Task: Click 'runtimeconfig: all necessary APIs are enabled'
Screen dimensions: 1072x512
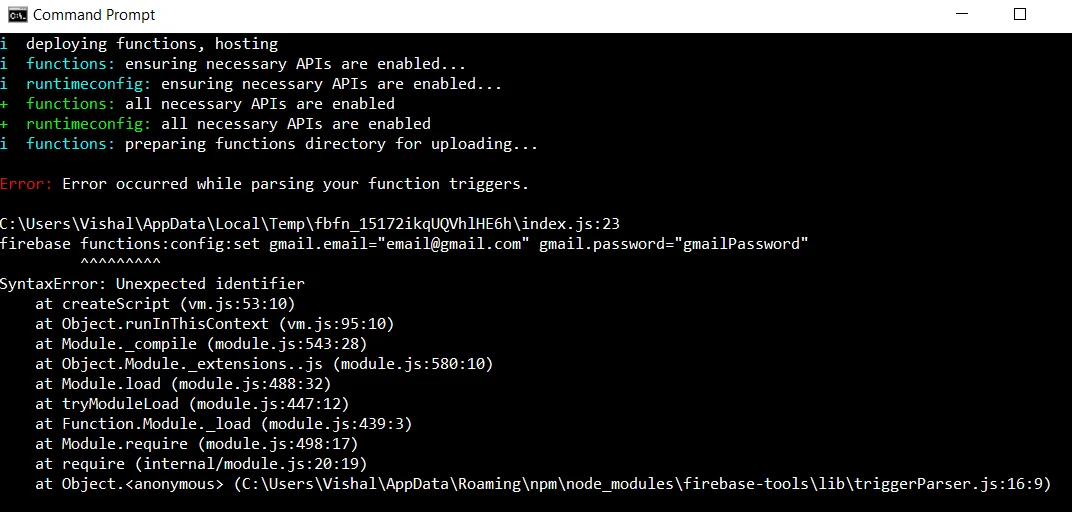Action: tap(228, 124)
